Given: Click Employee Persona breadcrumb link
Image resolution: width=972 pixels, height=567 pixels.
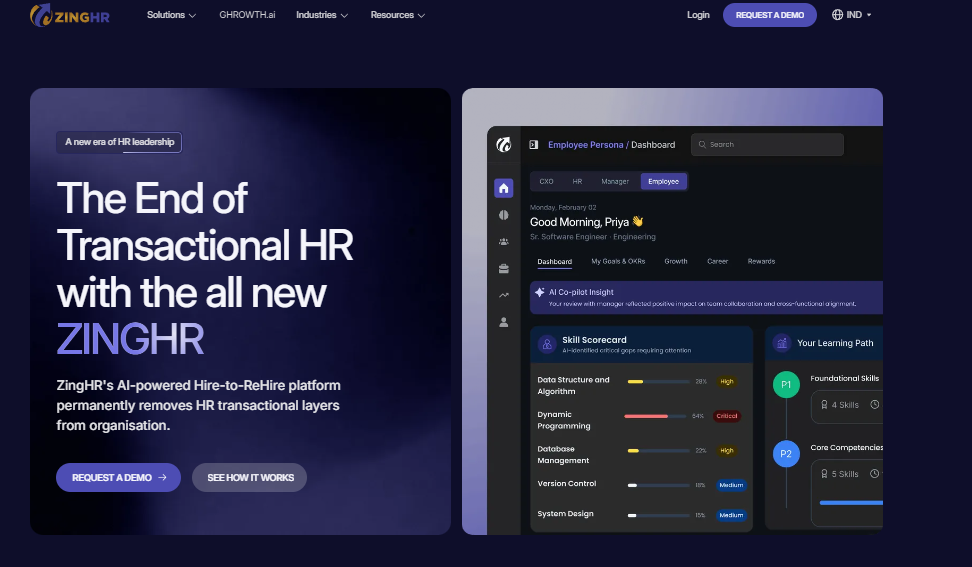Looking at the screenshot, I should click(x=585, y=144).
